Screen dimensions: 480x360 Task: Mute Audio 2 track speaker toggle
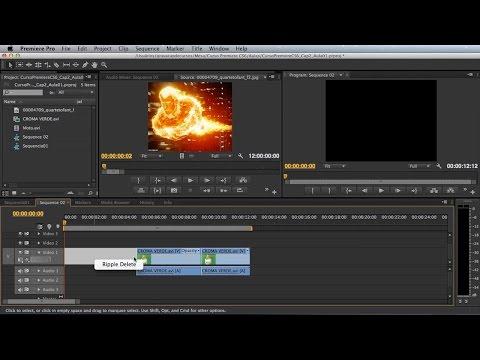(20, 280)
